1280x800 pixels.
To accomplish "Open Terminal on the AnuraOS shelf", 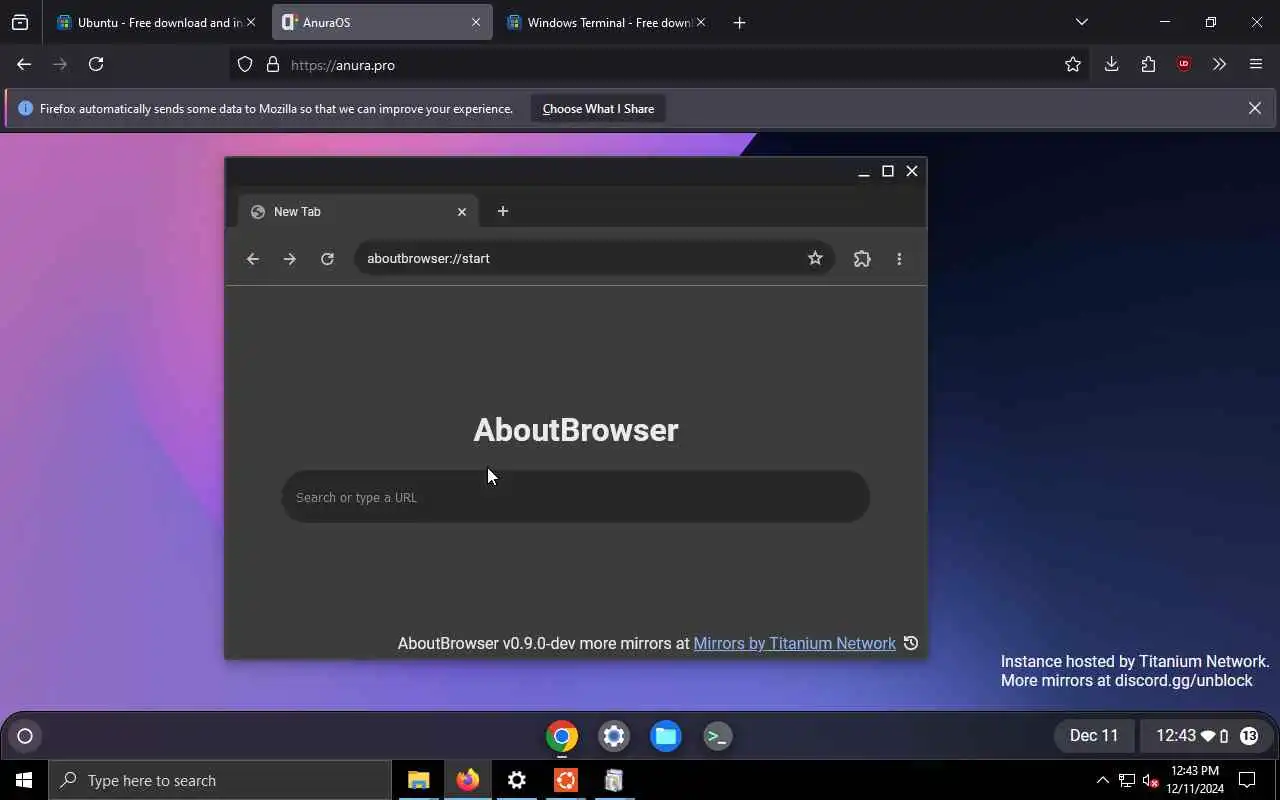I will pyautogui.click(x=718, y=737).
